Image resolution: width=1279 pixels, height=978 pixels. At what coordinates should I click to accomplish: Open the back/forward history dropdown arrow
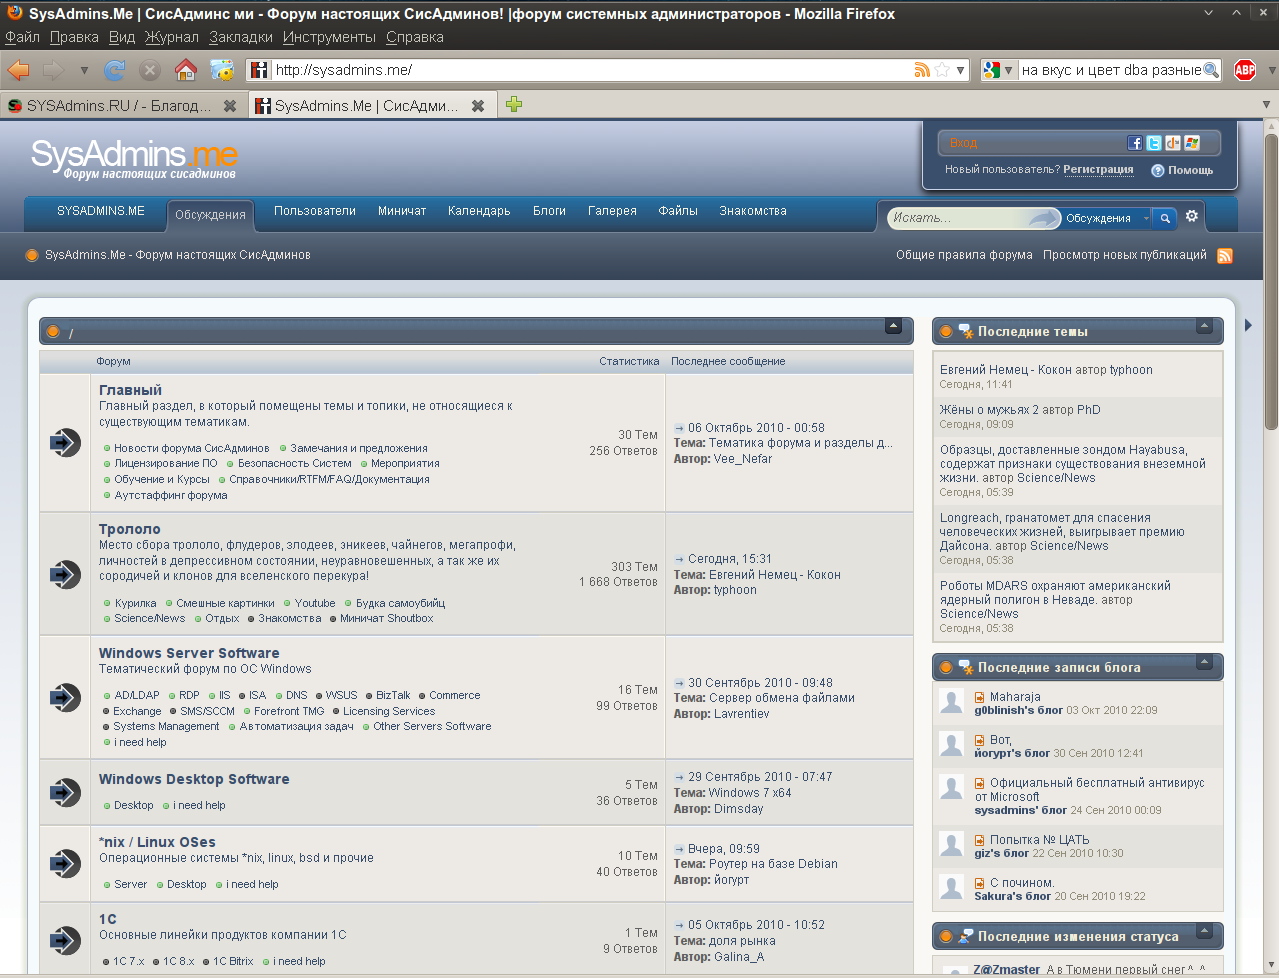pyautogui.click(x=84, y=70)
